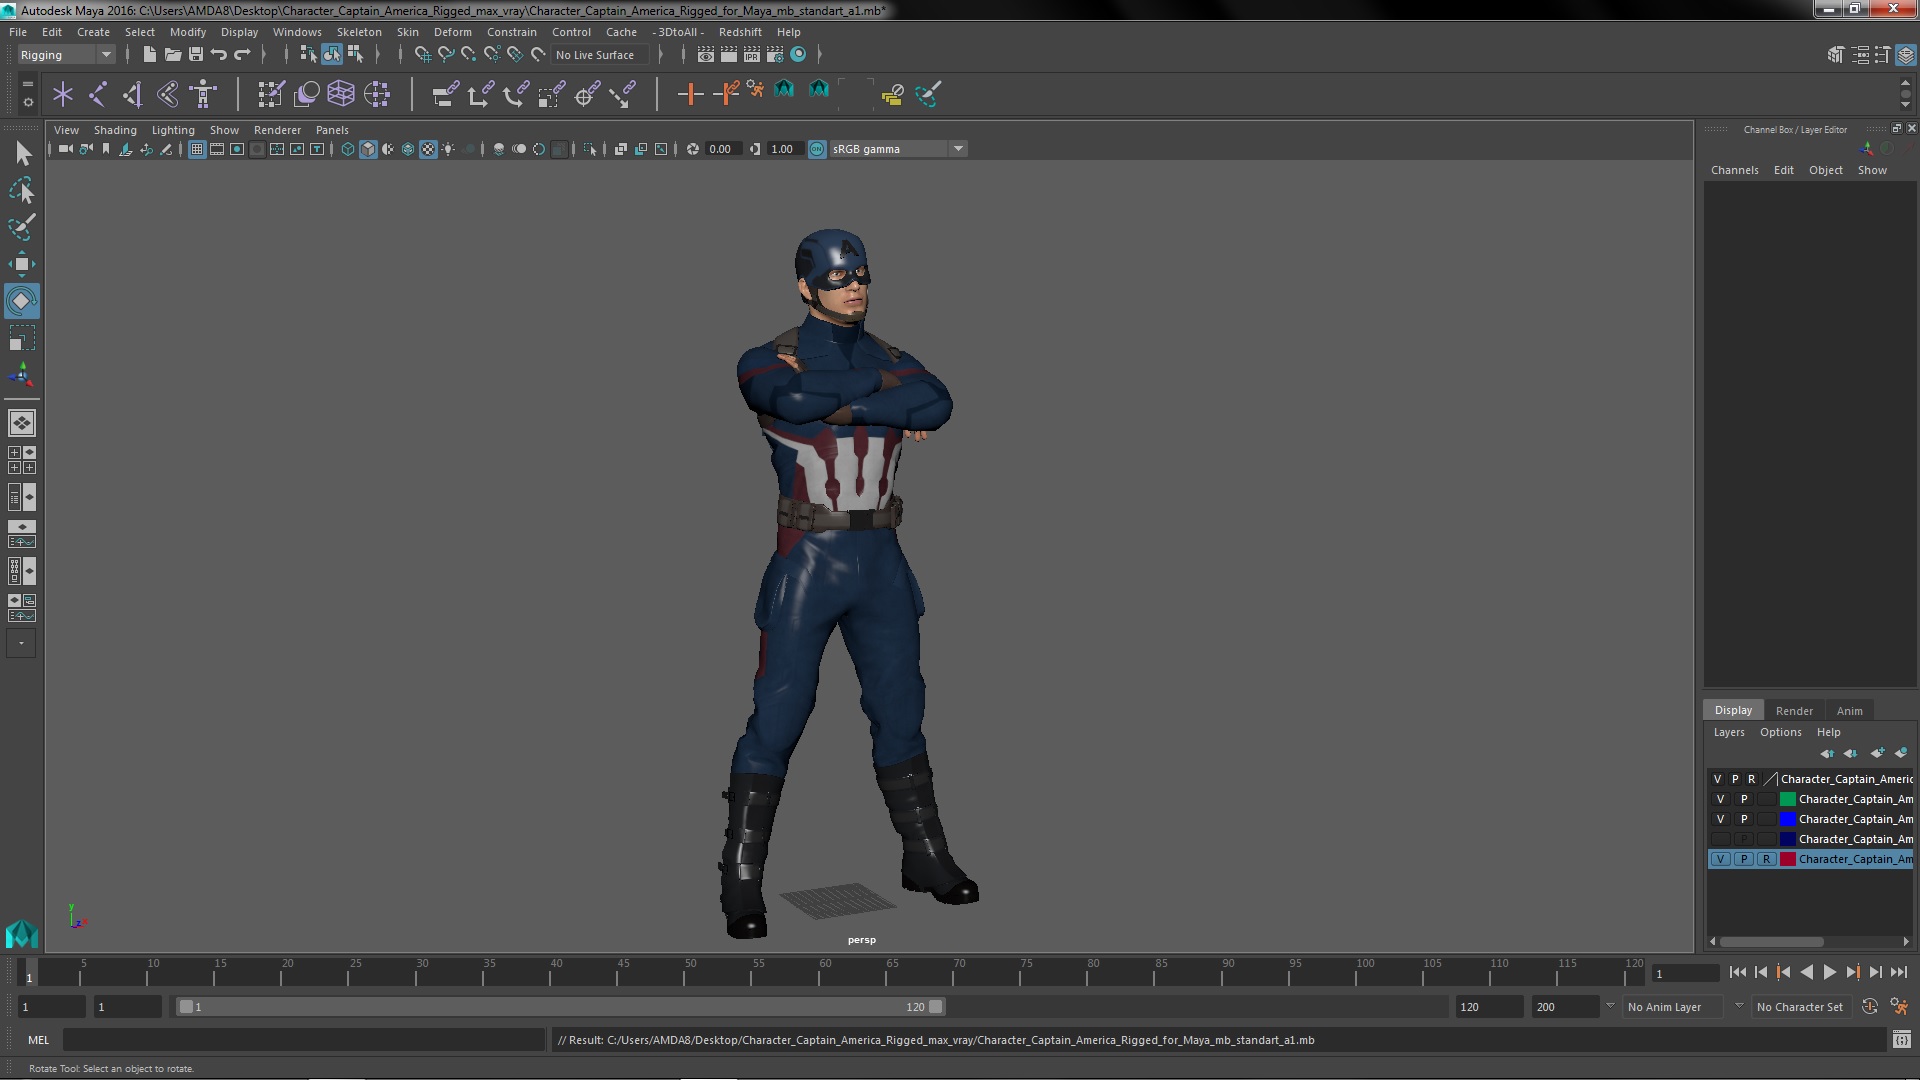Image resolution: width=1920 pixels, height=1080 pixels.
Task: Click the Undo arrow icon
Action: pos(219,54)
